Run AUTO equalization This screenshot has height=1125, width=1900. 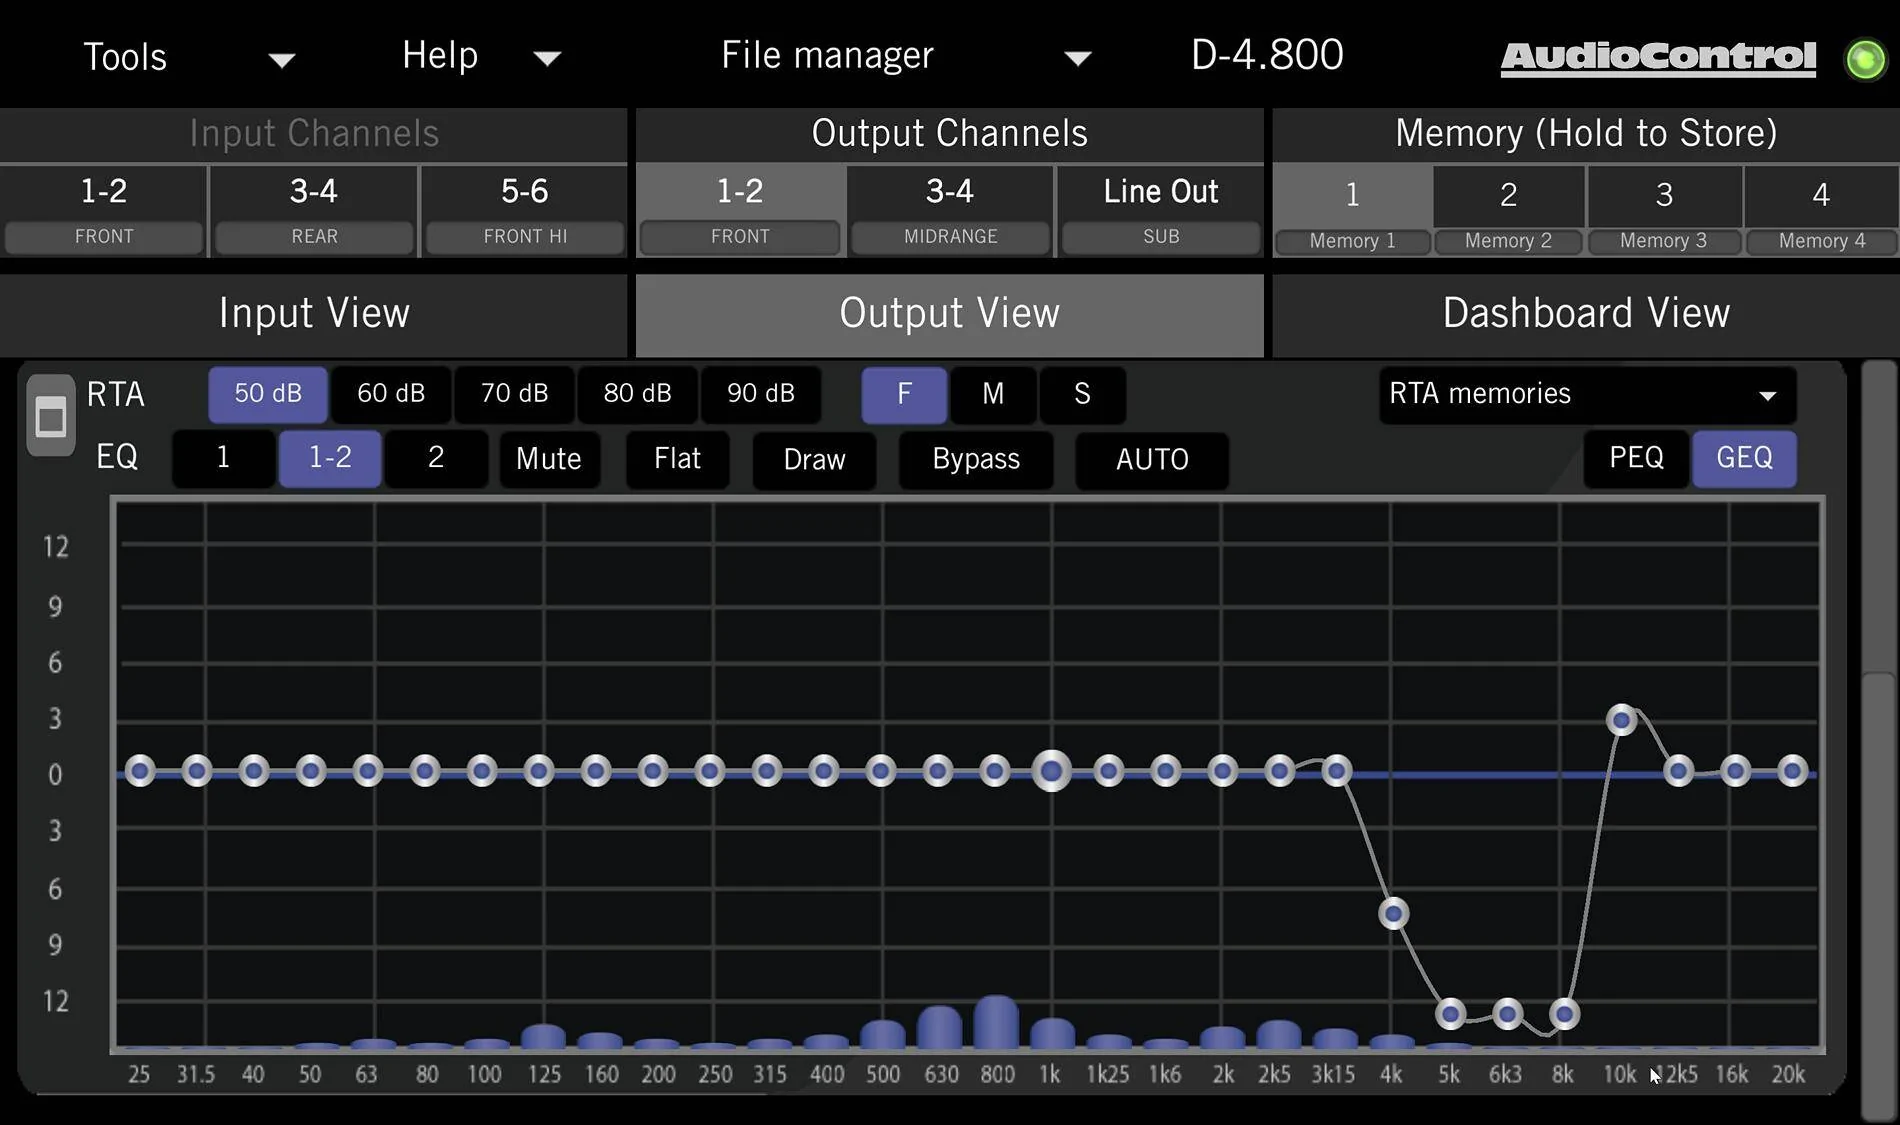[x=1152, y=460]
